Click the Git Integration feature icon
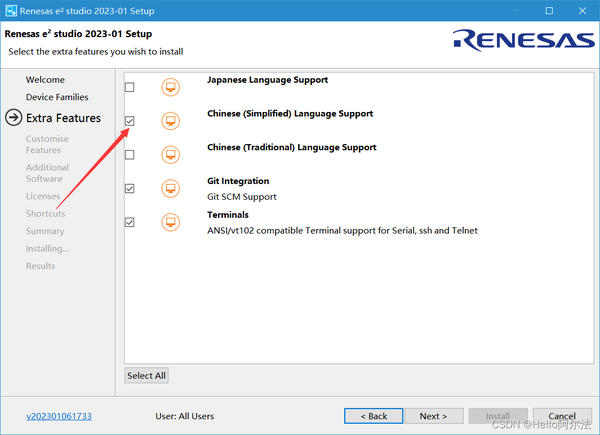Screen dimensions: 600x435 pyautogui.click(x=170, y=188)
